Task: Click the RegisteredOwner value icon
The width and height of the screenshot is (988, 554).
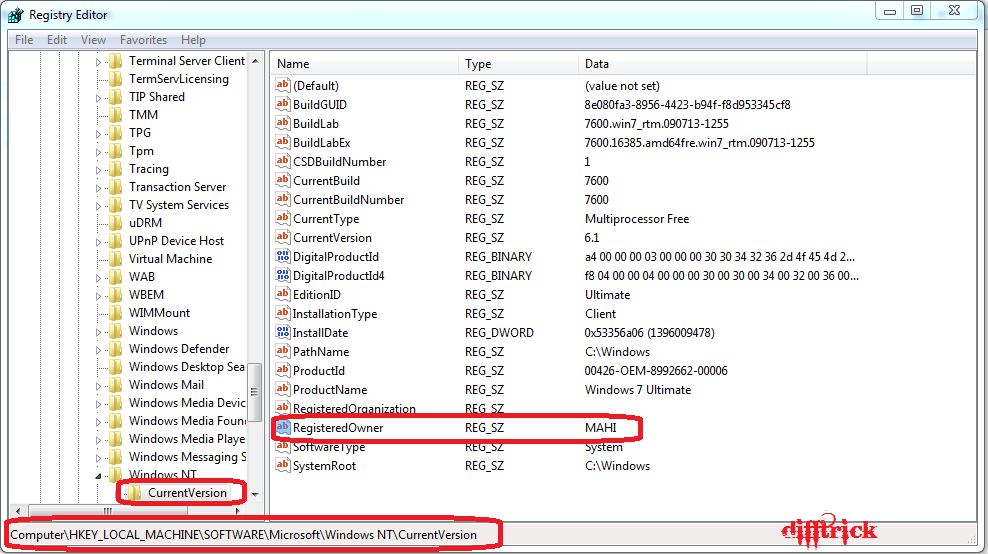Action: tap(283, 427)
